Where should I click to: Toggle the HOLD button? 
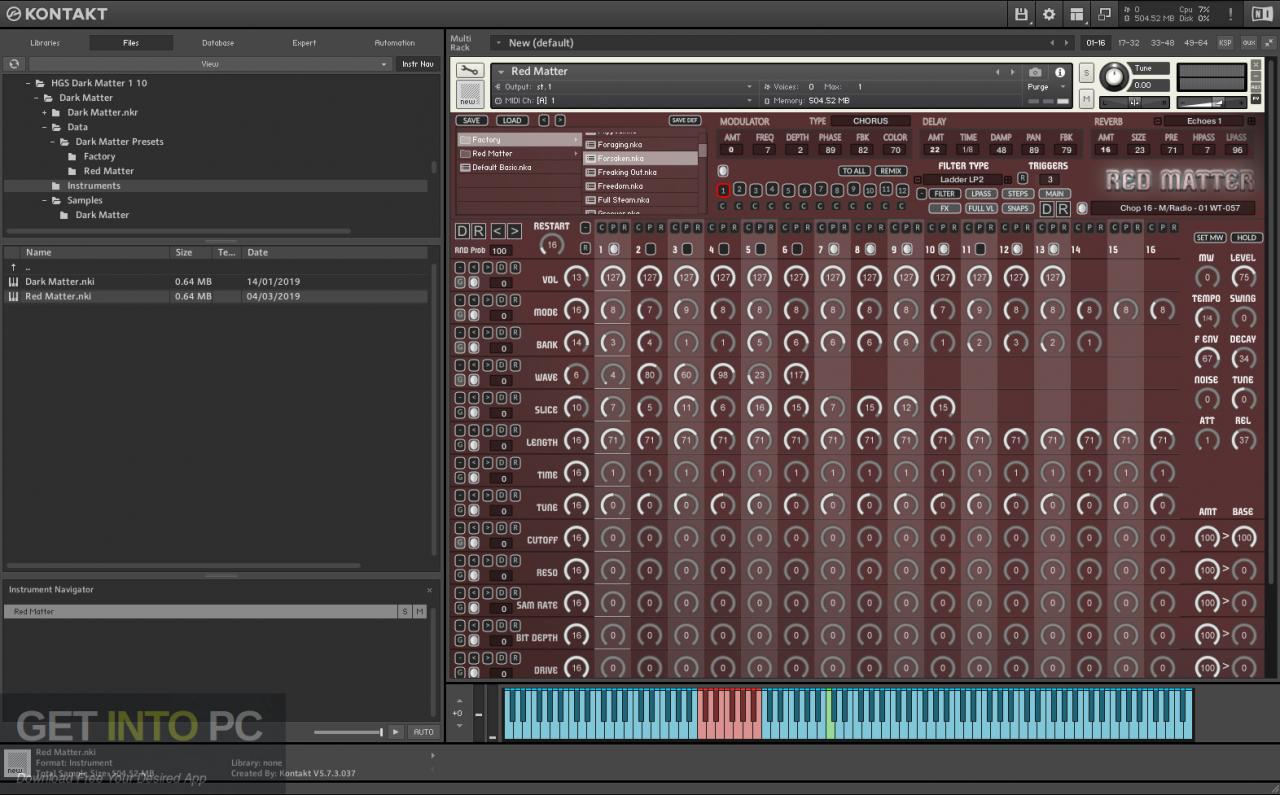point(1246,238)
